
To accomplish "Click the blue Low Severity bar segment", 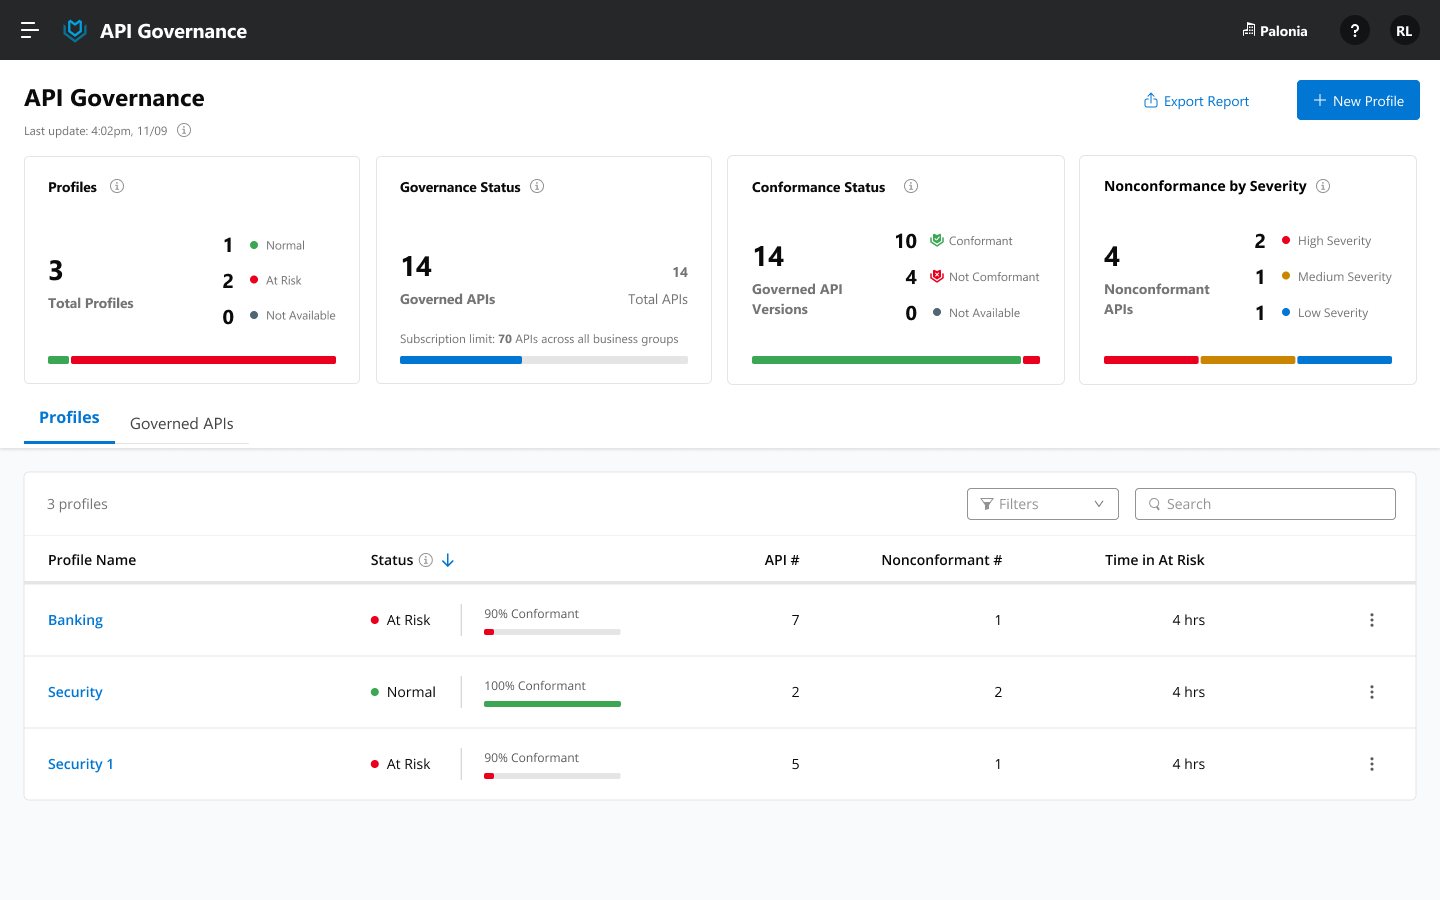I will 1345,360.
